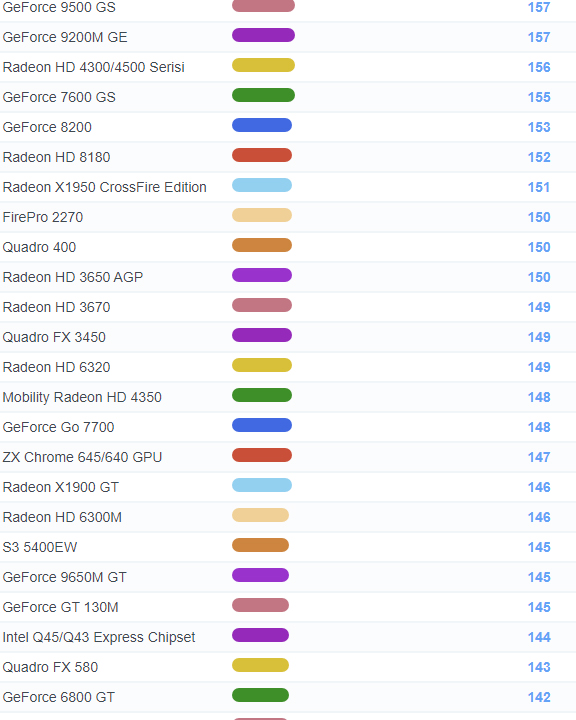
Task: Click the Quadro 400 orange bar
Action: 262,245
